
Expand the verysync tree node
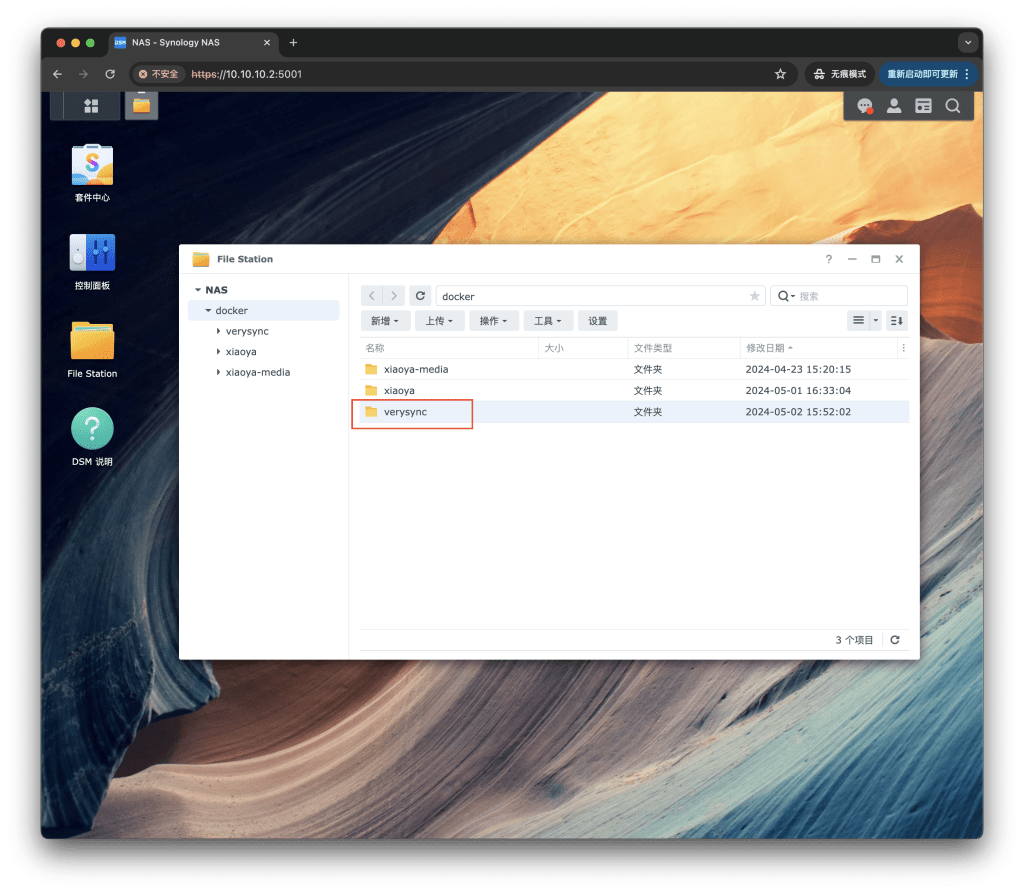pos(218,331)
